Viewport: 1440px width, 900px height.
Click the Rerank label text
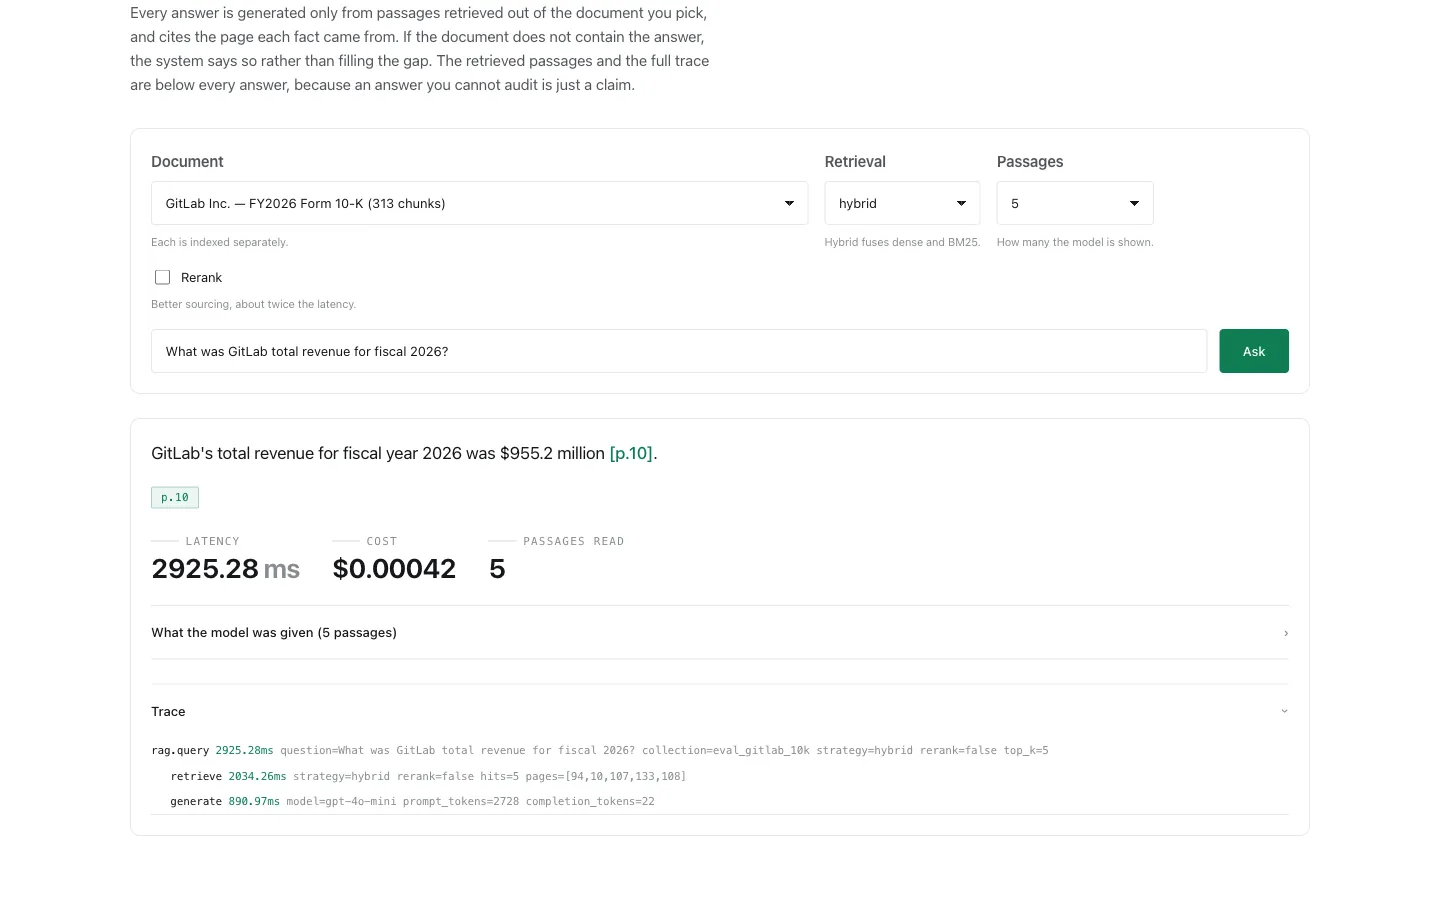[201, 277]
